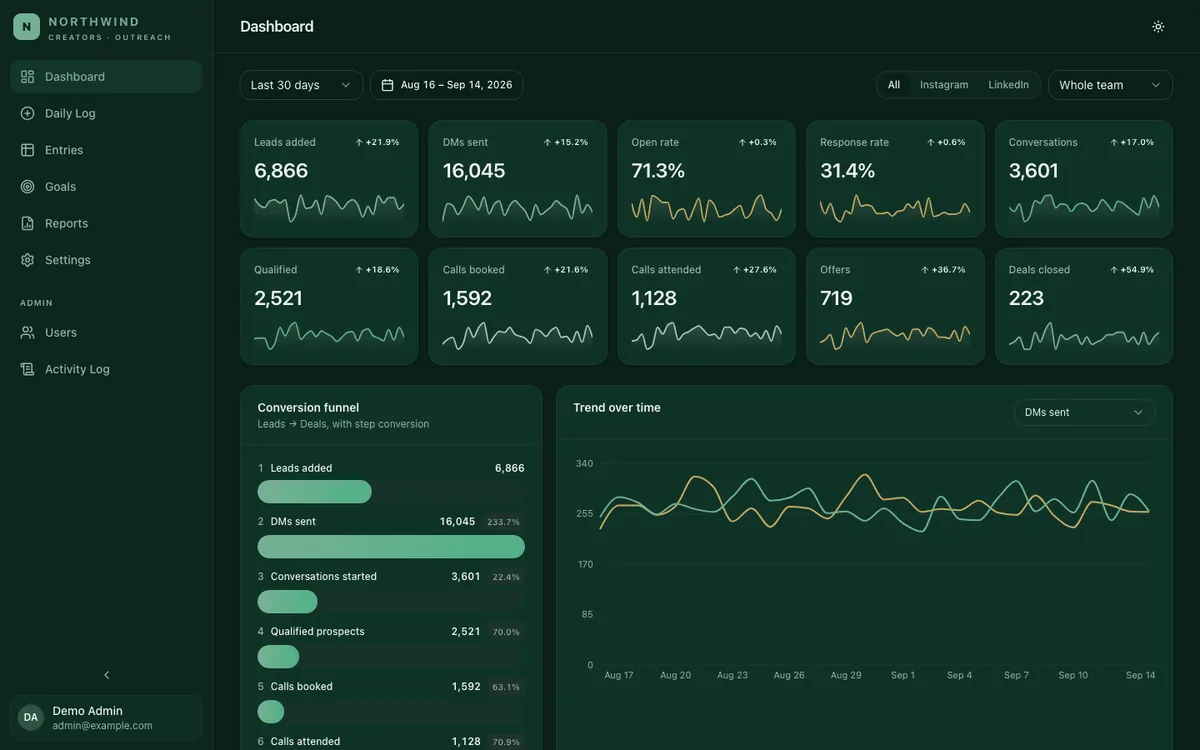Click the DMs sent funnel bar
The image size is (1200, 750).
point(391,547)
